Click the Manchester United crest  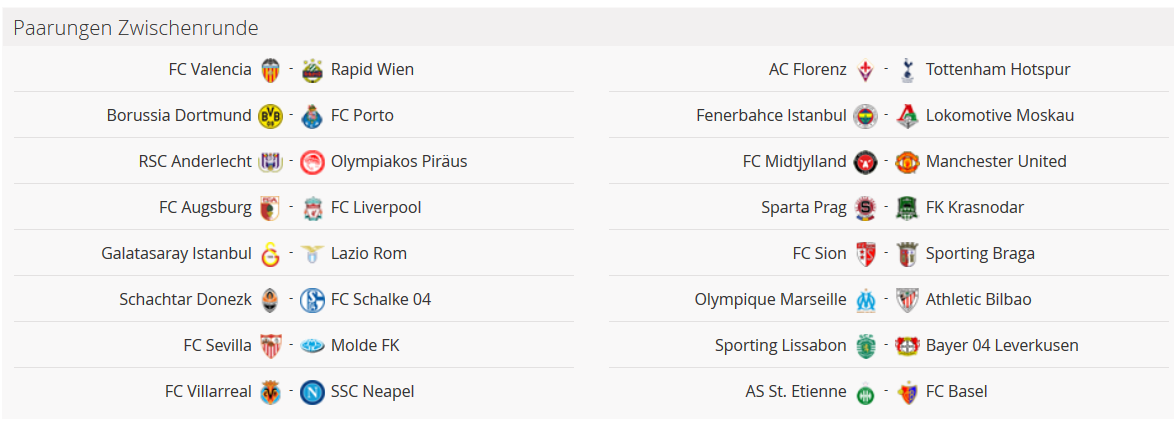tap(907, 162)
